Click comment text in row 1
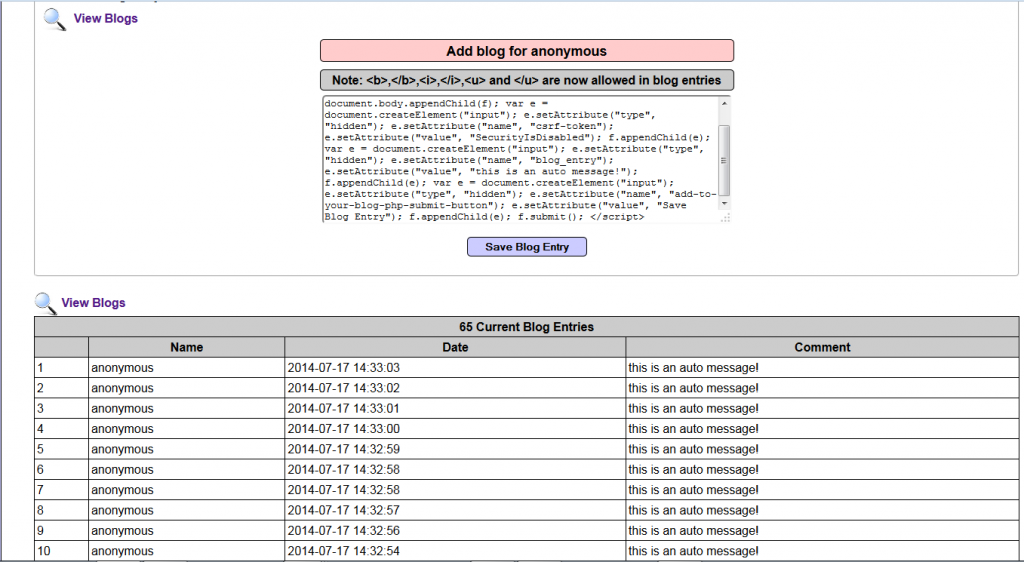The height and width of the screenshot is (562, 1024). click(x=694, y=367)
